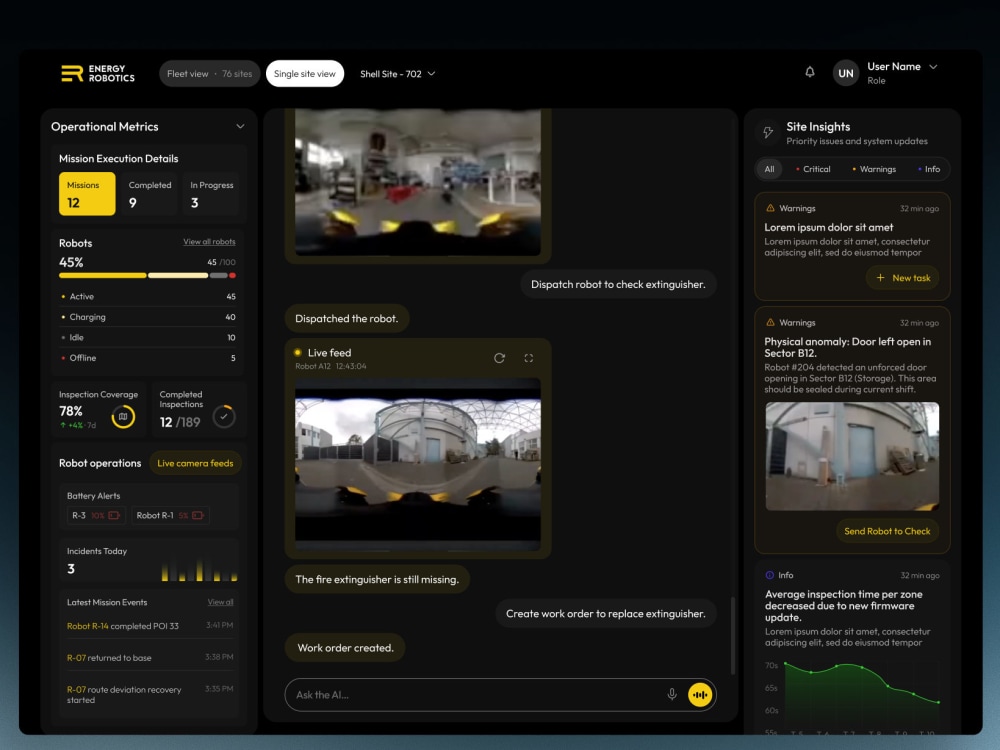
Task: Click the yellow Live feed status dot
Action: [x=298, y=352]
